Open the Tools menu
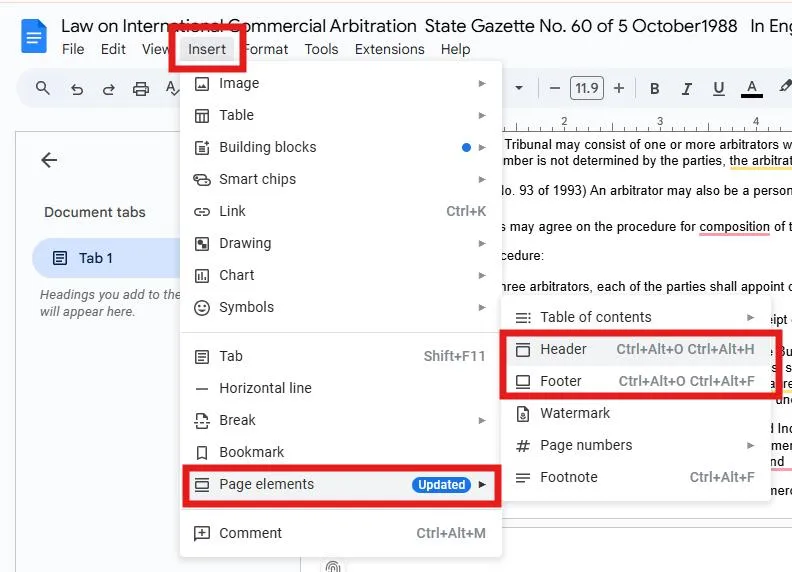The width and height of the screenshot is (792, 572). click(x=321, y=49)
